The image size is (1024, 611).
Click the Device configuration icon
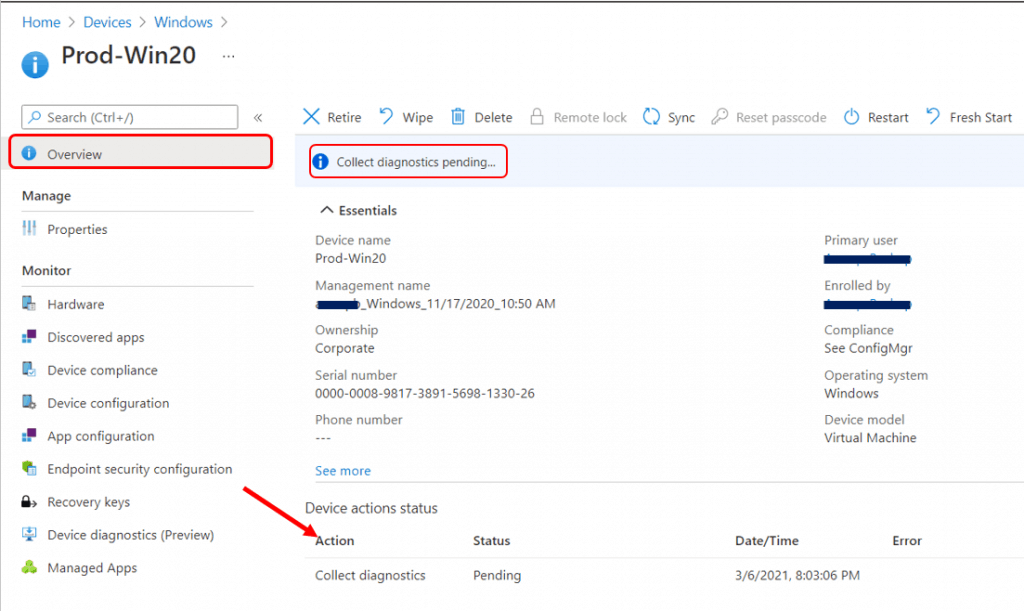click(x=29, y=401)
